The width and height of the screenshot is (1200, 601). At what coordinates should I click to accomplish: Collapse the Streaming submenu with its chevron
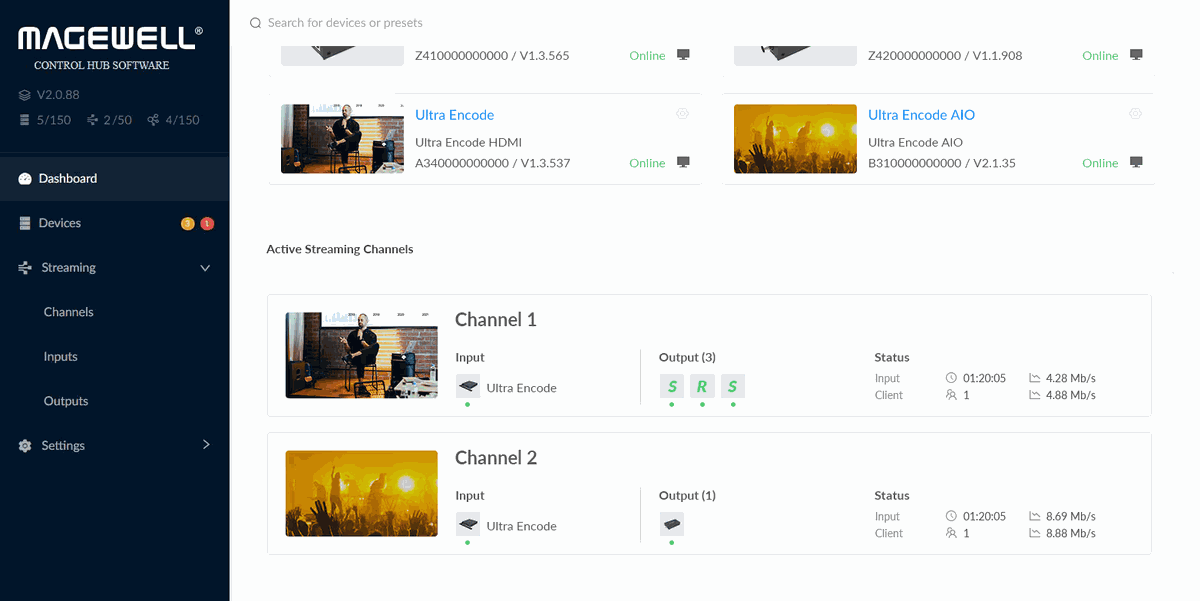coord(205,268)
